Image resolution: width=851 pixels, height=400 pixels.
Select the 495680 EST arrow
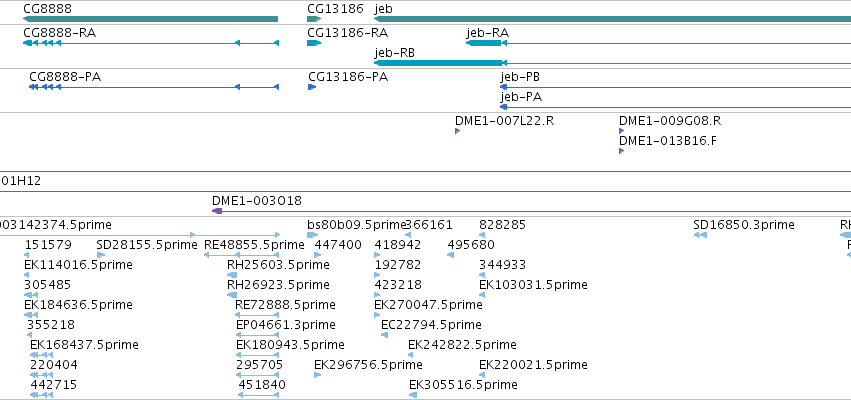450,255
